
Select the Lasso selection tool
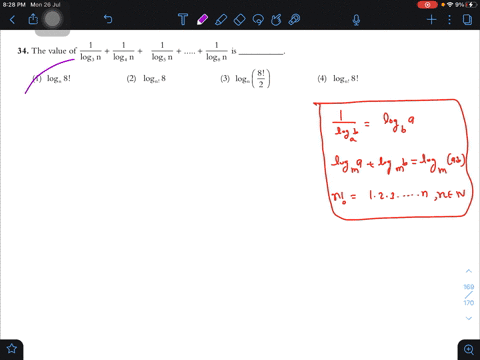258,20
